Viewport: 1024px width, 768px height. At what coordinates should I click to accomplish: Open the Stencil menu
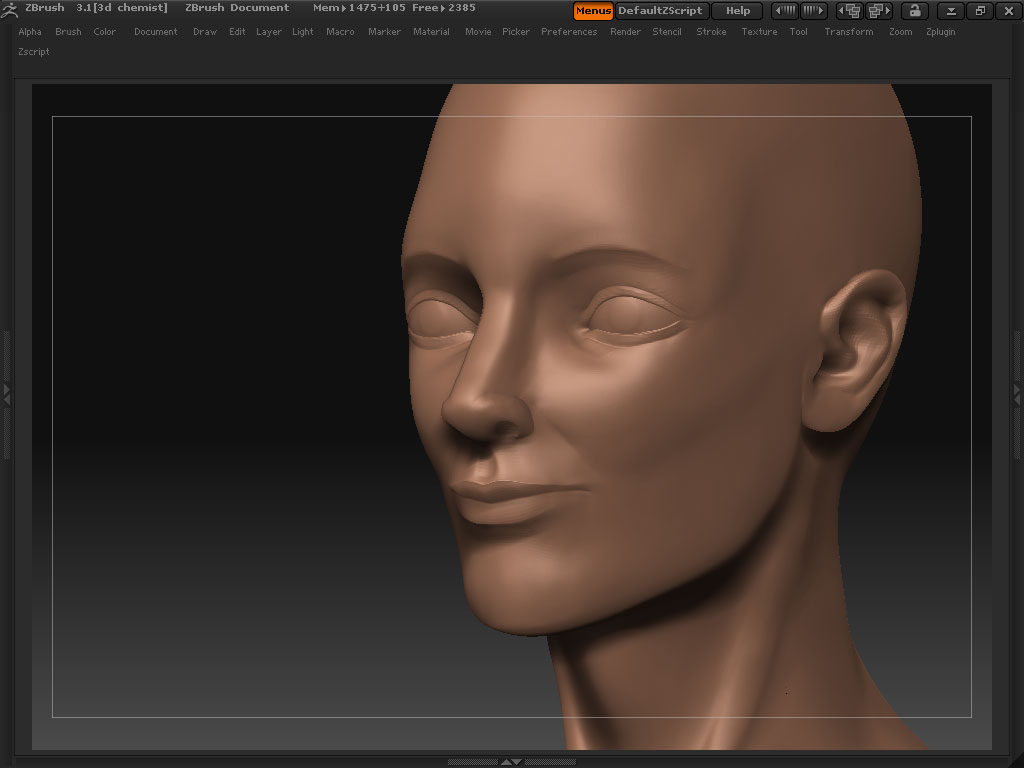[667, 31]
